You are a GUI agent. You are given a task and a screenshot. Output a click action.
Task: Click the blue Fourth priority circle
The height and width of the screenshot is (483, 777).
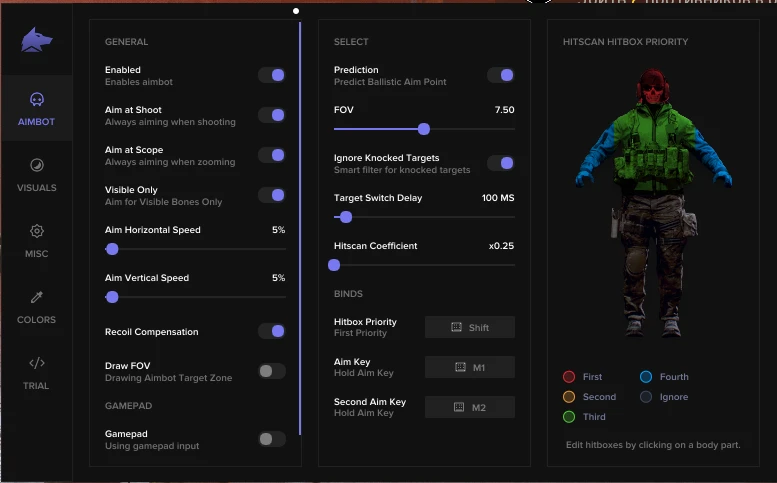click(646, 377)
